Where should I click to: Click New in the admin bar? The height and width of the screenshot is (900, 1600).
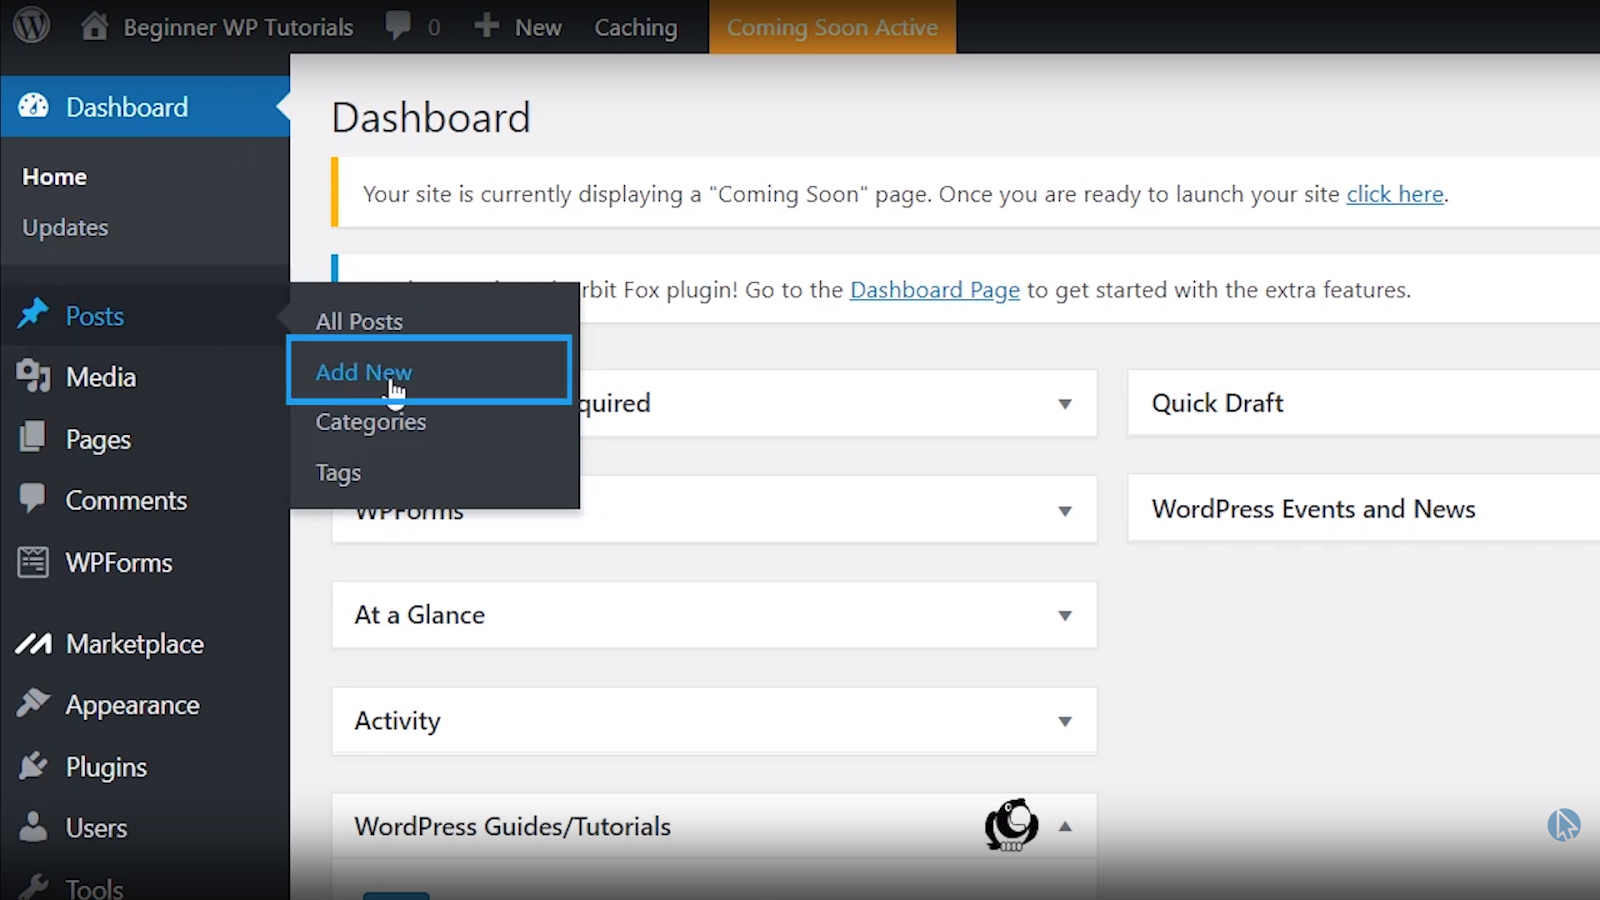coord(538,27)
